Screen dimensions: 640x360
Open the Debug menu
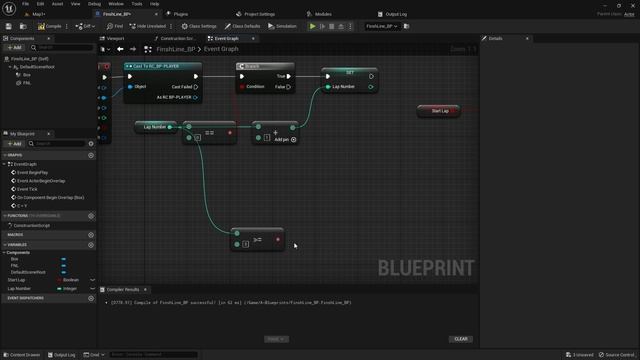(x=94, y=4)
